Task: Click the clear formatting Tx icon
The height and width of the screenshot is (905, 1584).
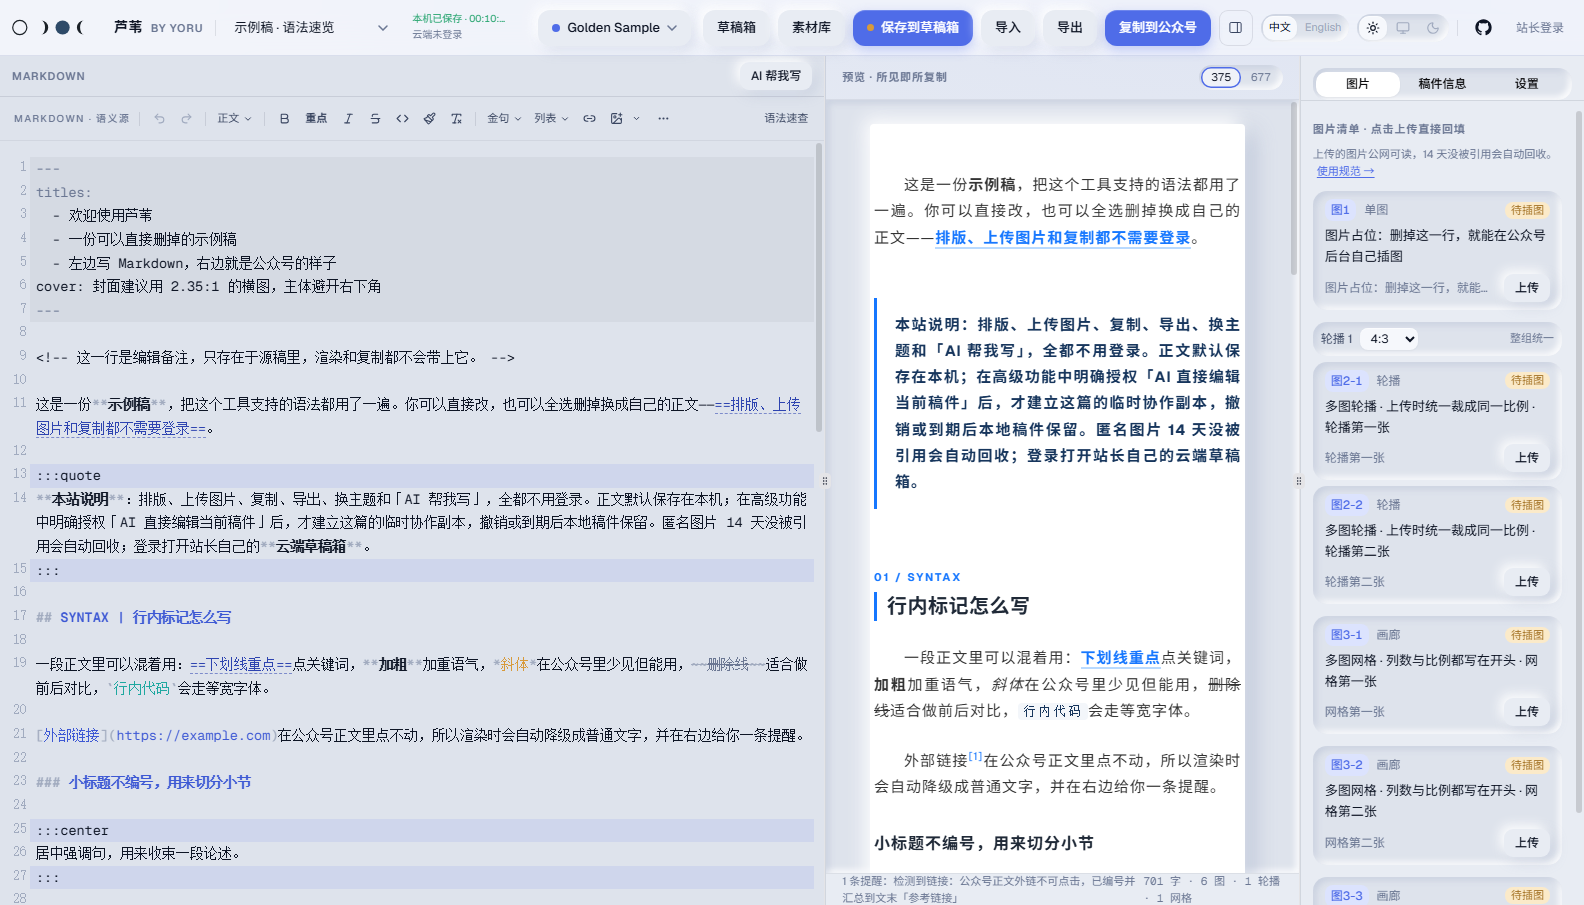Action: (456, 118)
